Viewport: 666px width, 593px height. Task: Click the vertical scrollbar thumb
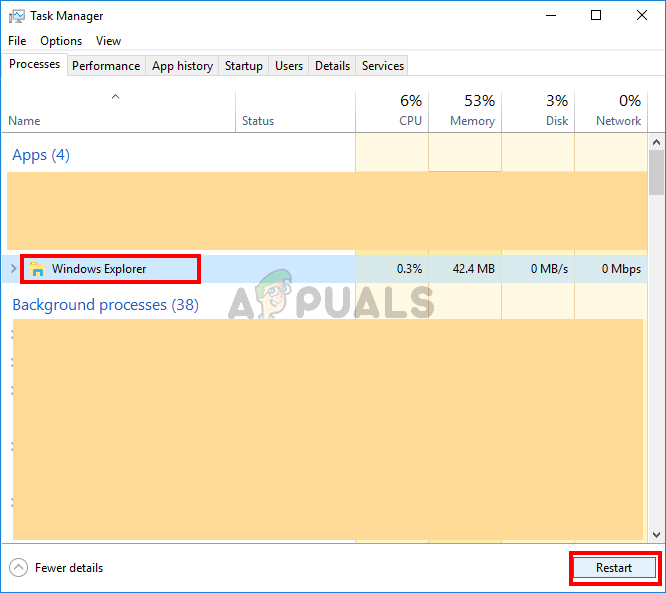[656, 172]
